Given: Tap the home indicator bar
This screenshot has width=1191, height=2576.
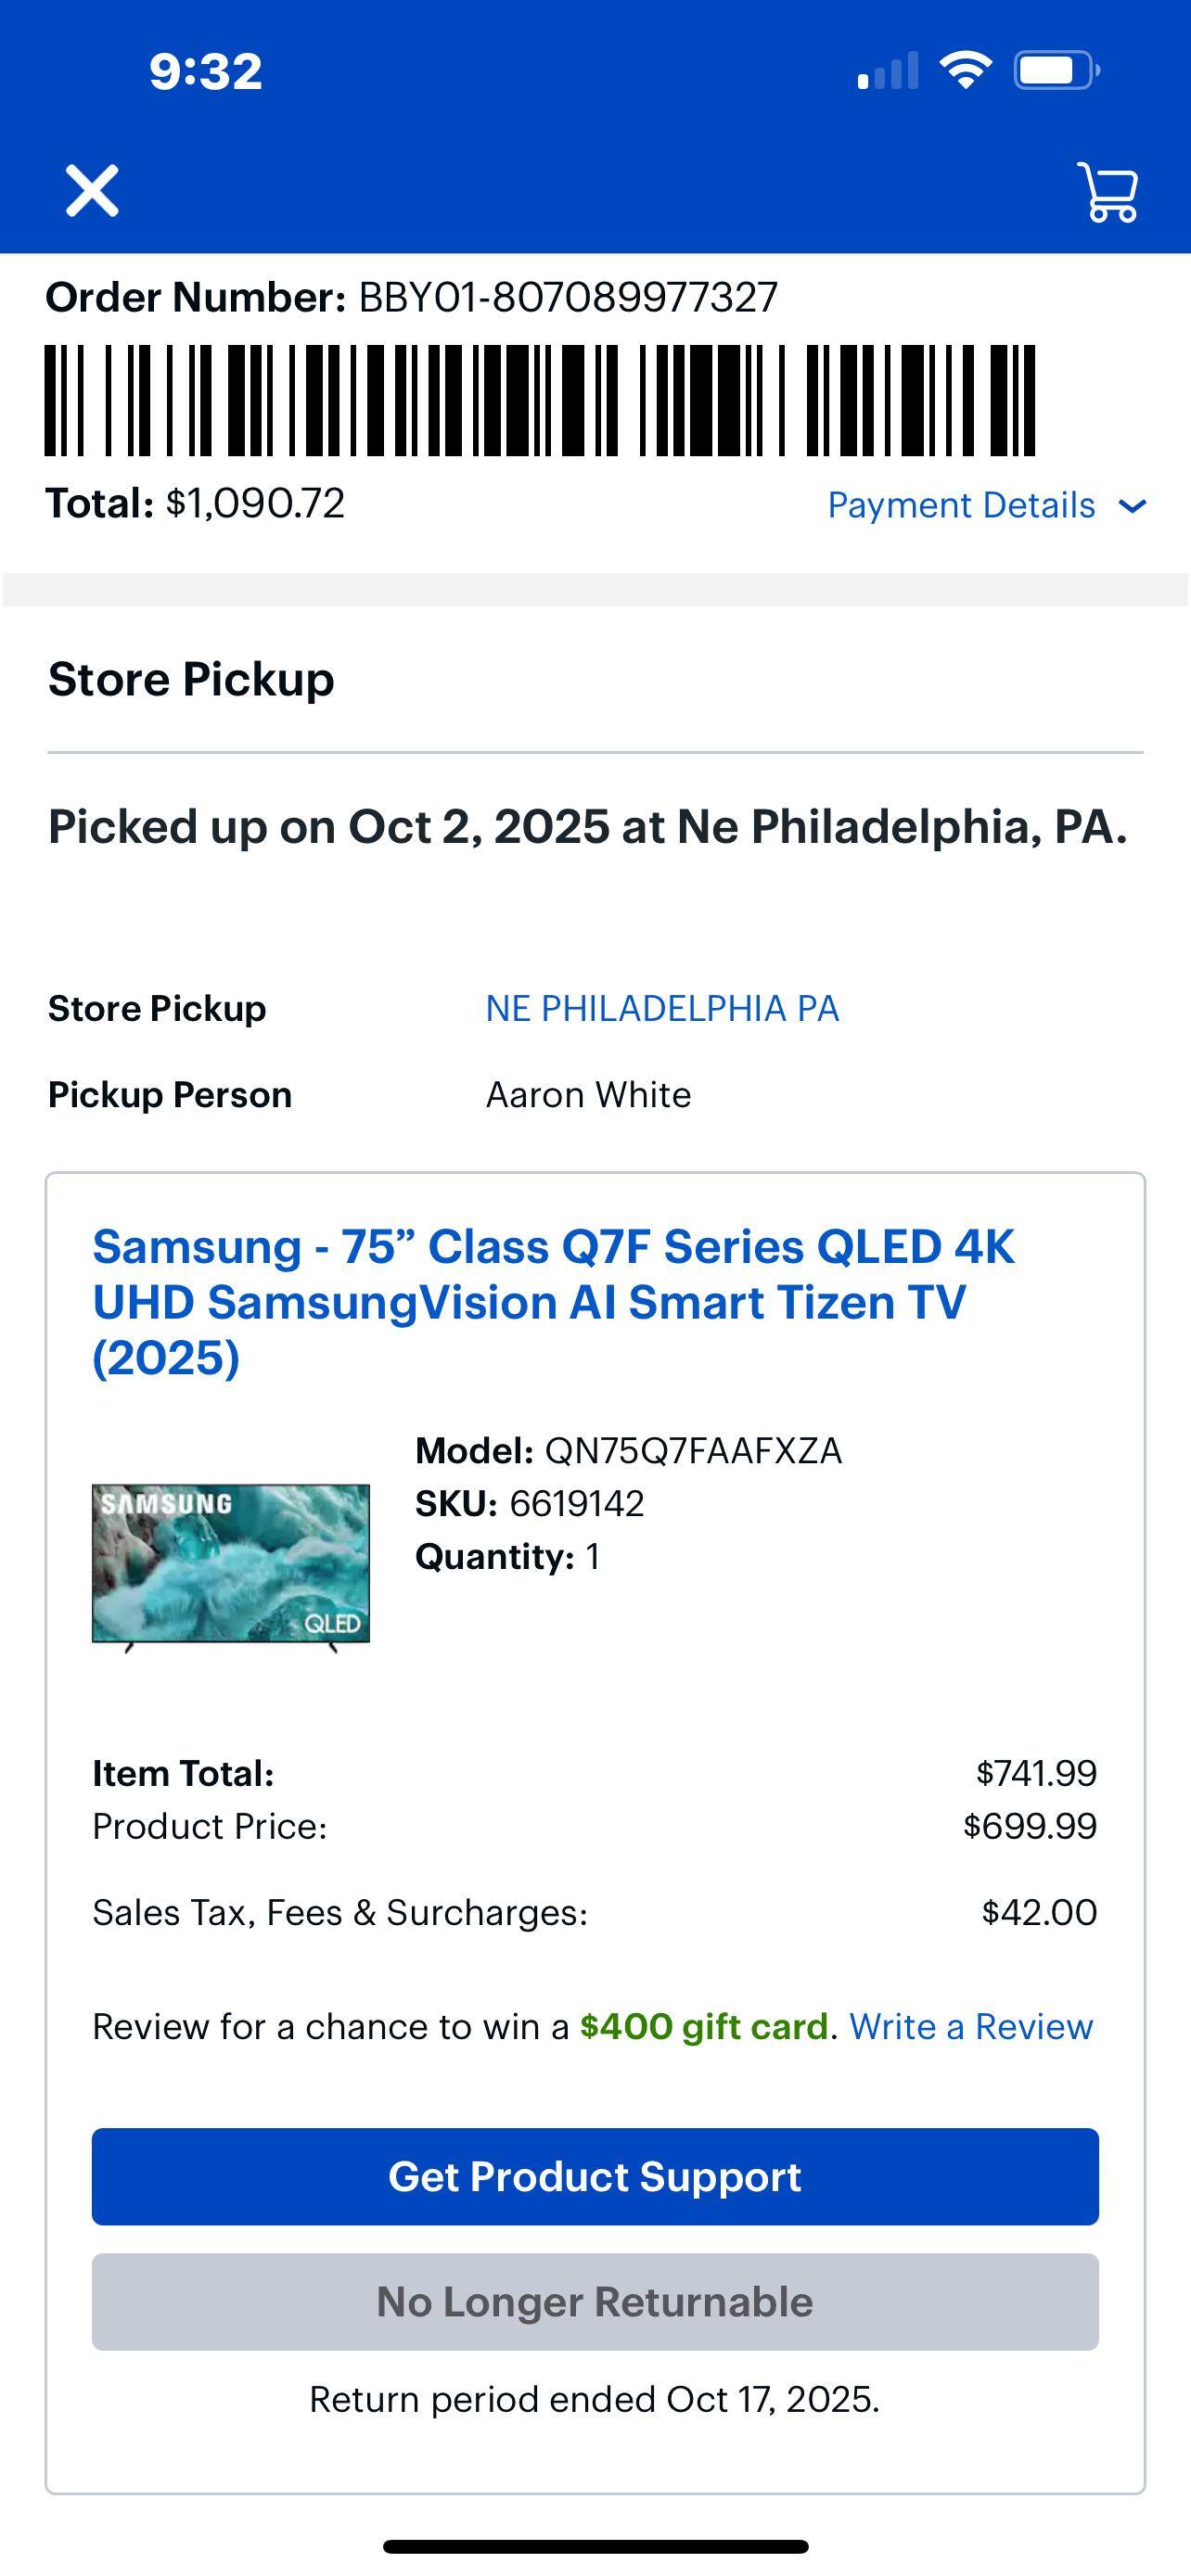Looking at the screenshot, I should pyautogui.click(x=595, y=2546).
